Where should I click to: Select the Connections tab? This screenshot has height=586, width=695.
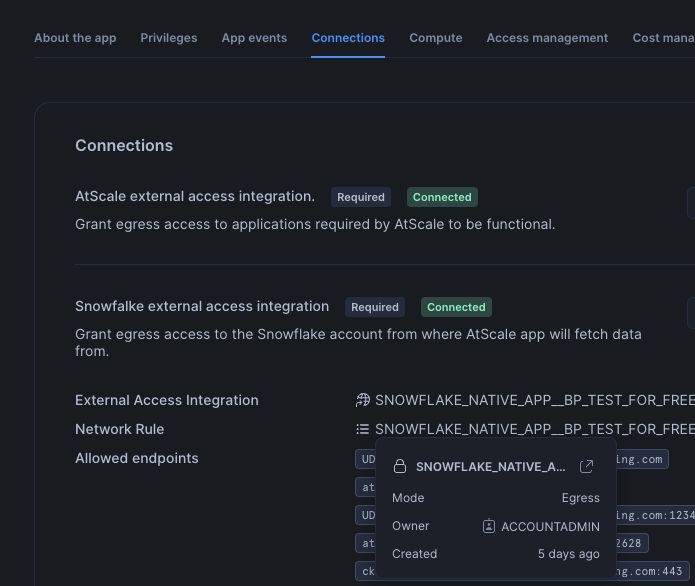(x=348, y=38)
